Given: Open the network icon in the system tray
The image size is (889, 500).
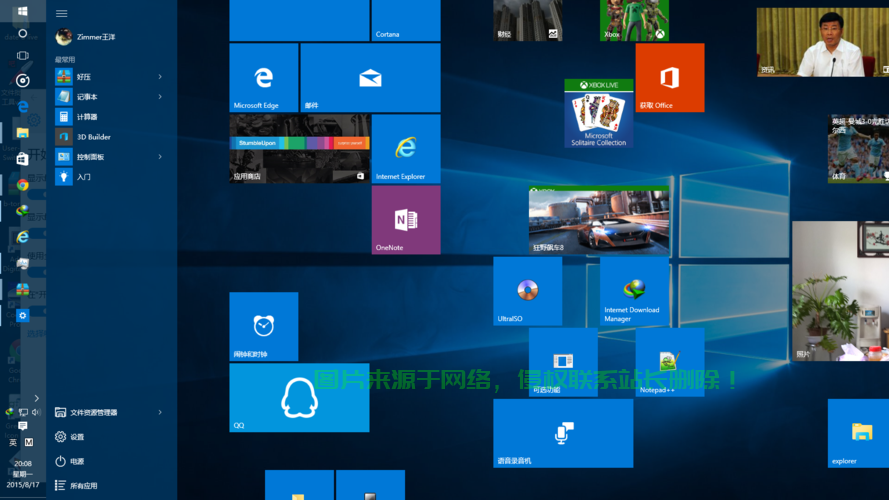Looking at the screenshot, I should (23, 412).
